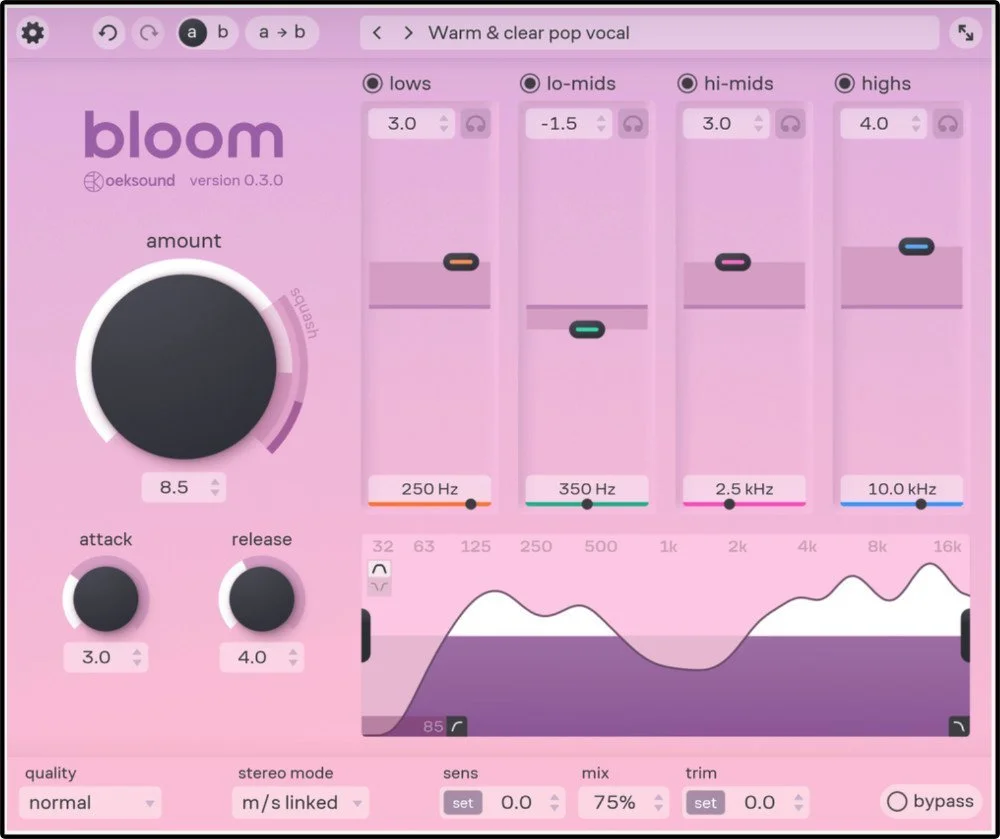Viewport: 1000px width, 839px height.
Task: Open the stereo mode m/s linked dropdown
Action: pyautogui.click(x=301, y=803)
